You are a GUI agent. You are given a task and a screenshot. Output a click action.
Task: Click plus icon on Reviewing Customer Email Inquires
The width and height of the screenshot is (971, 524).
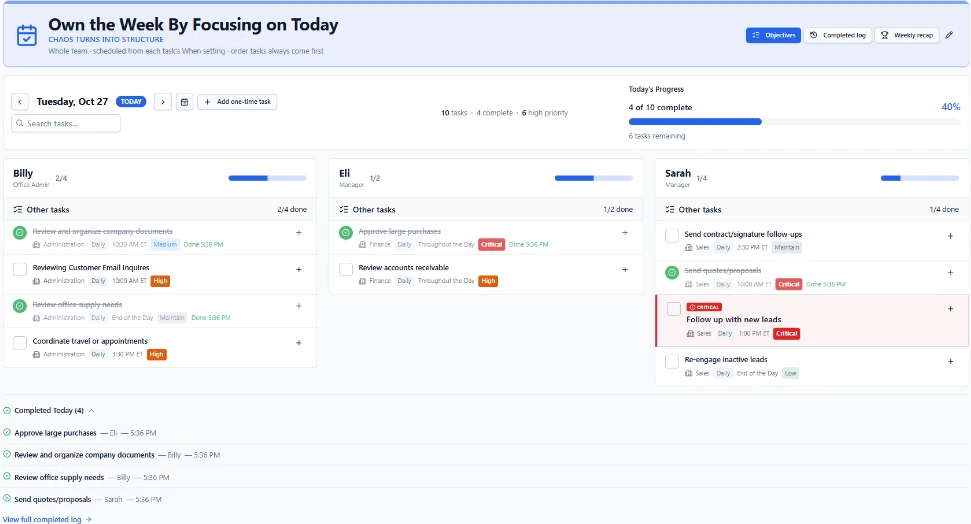(x=298, y=269)
